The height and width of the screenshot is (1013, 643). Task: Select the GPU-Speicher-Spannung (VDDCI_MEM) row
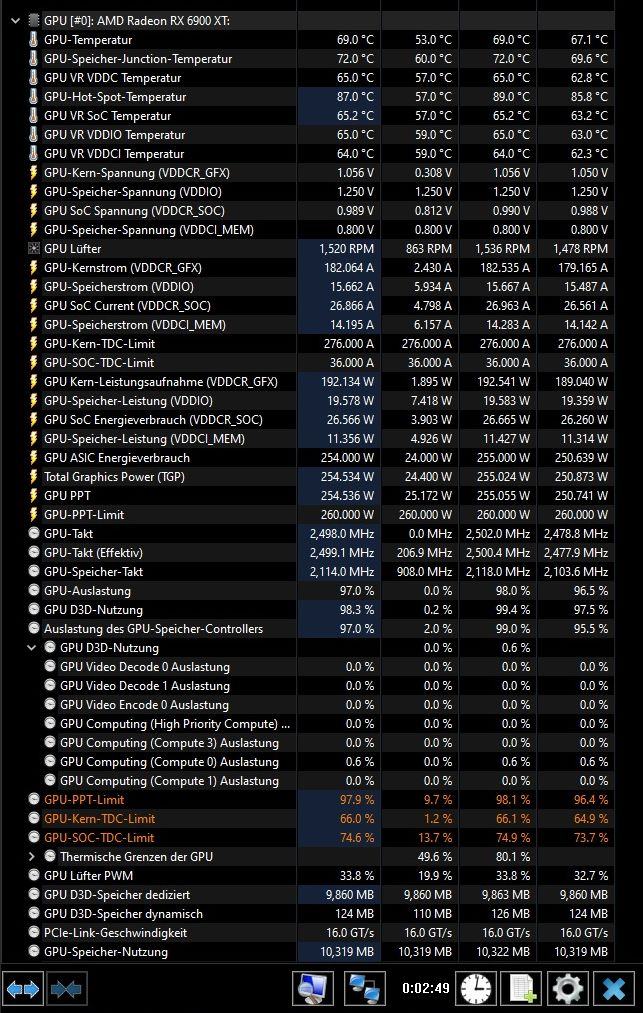tap(149, 230)
